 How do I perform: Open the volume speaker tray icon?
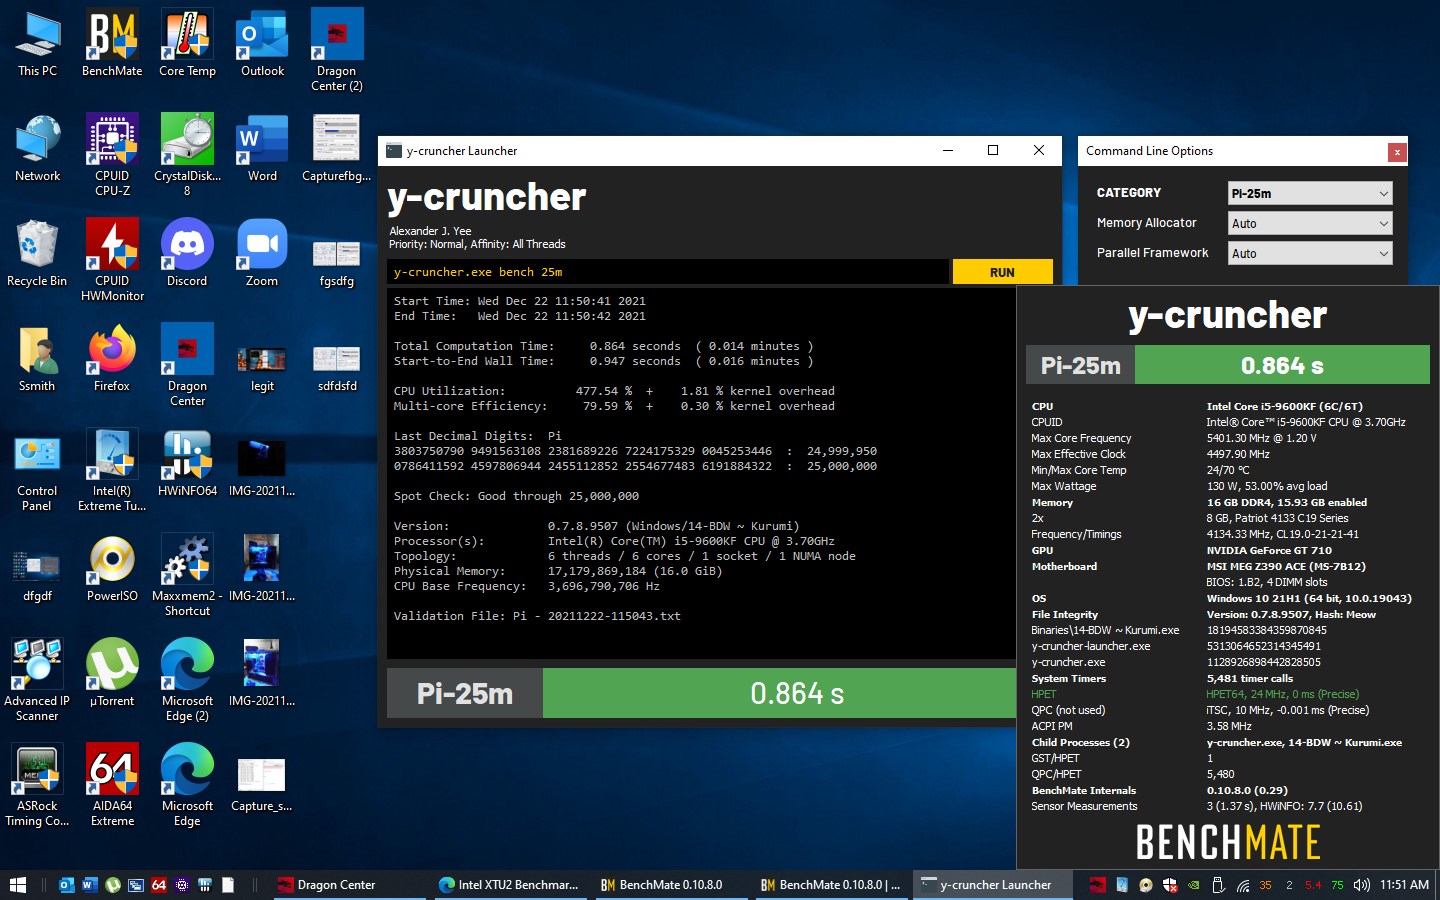click(x=1361, y=885)
